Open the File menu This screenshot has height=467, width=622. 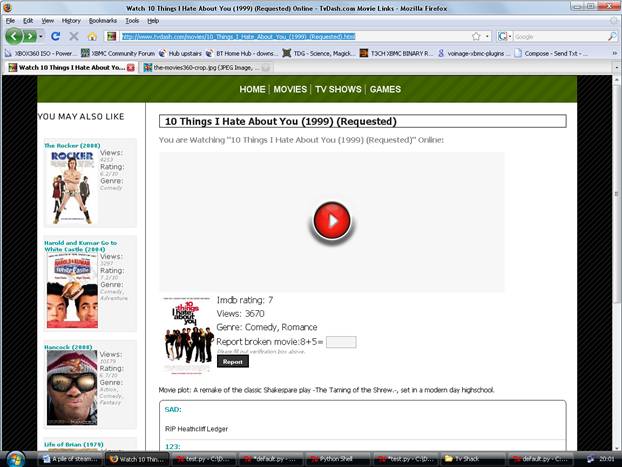pos(10,21)
